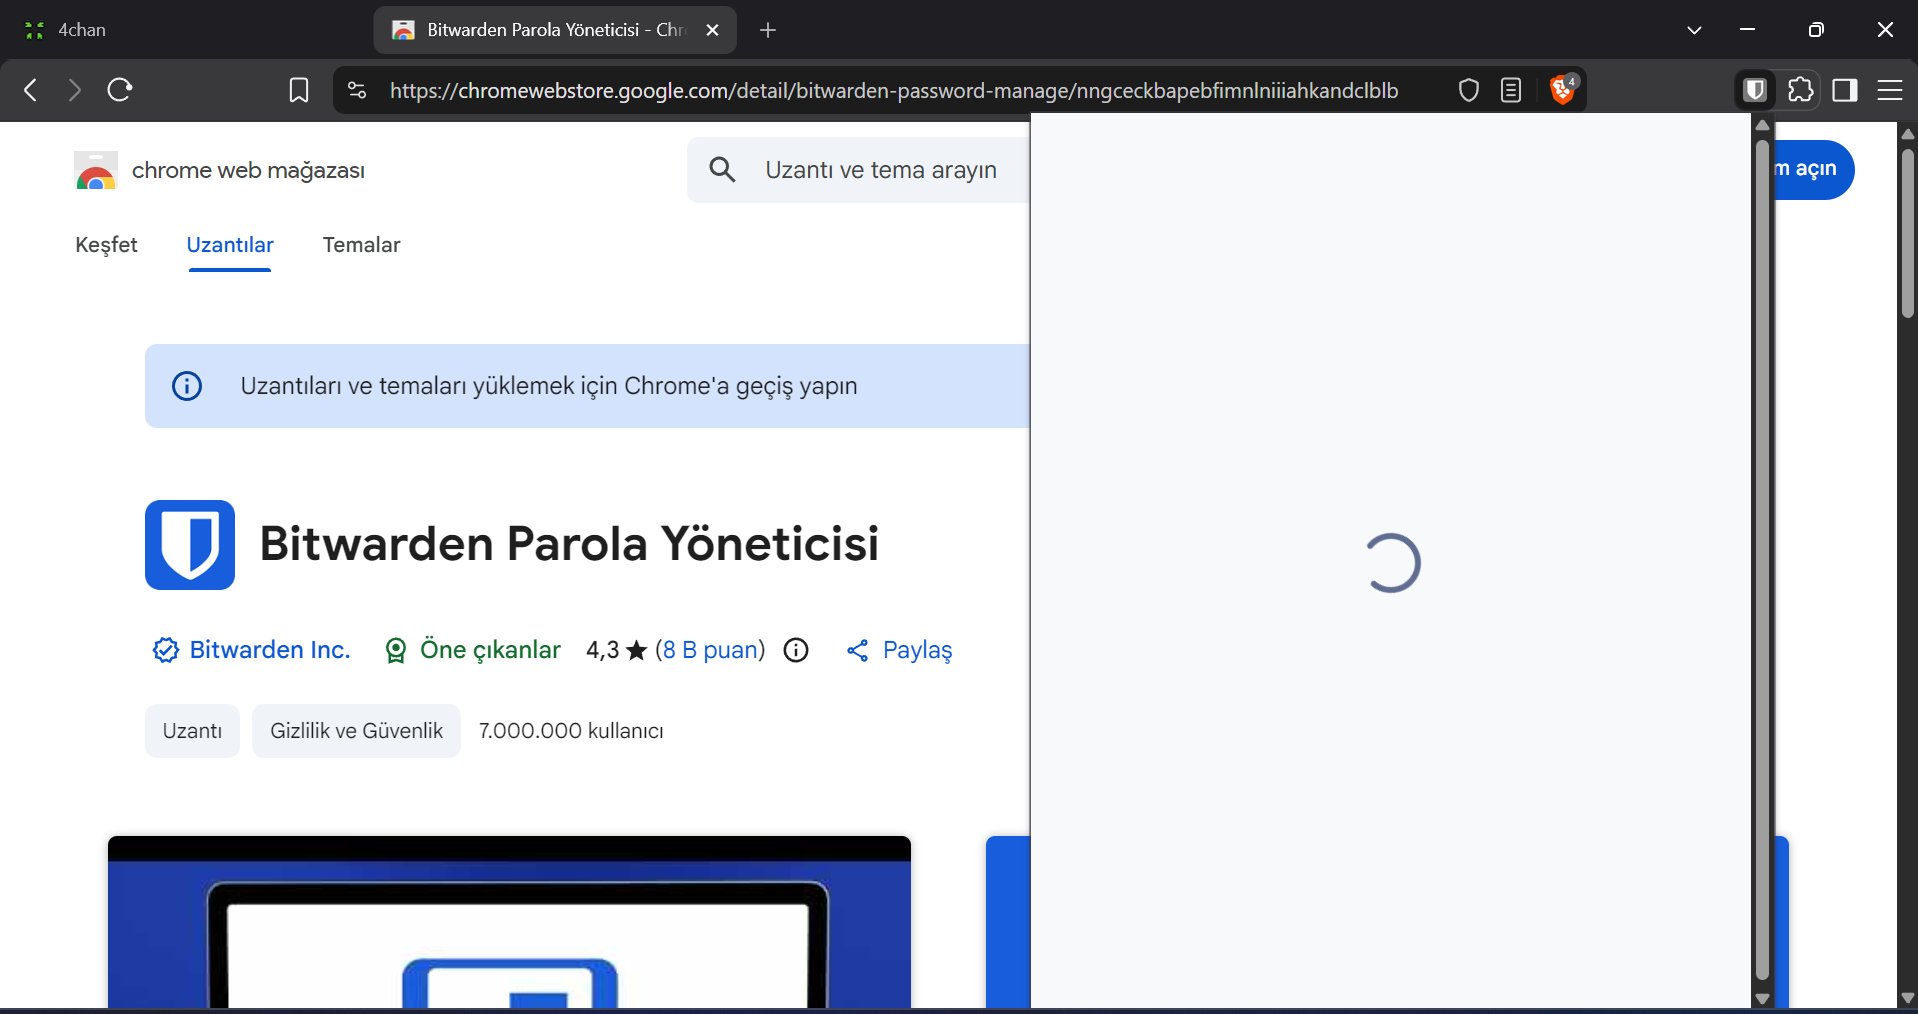1918x1014 pixels.
Task: Toggle the browser sidebar panel
Action: tap(1845, 90)
